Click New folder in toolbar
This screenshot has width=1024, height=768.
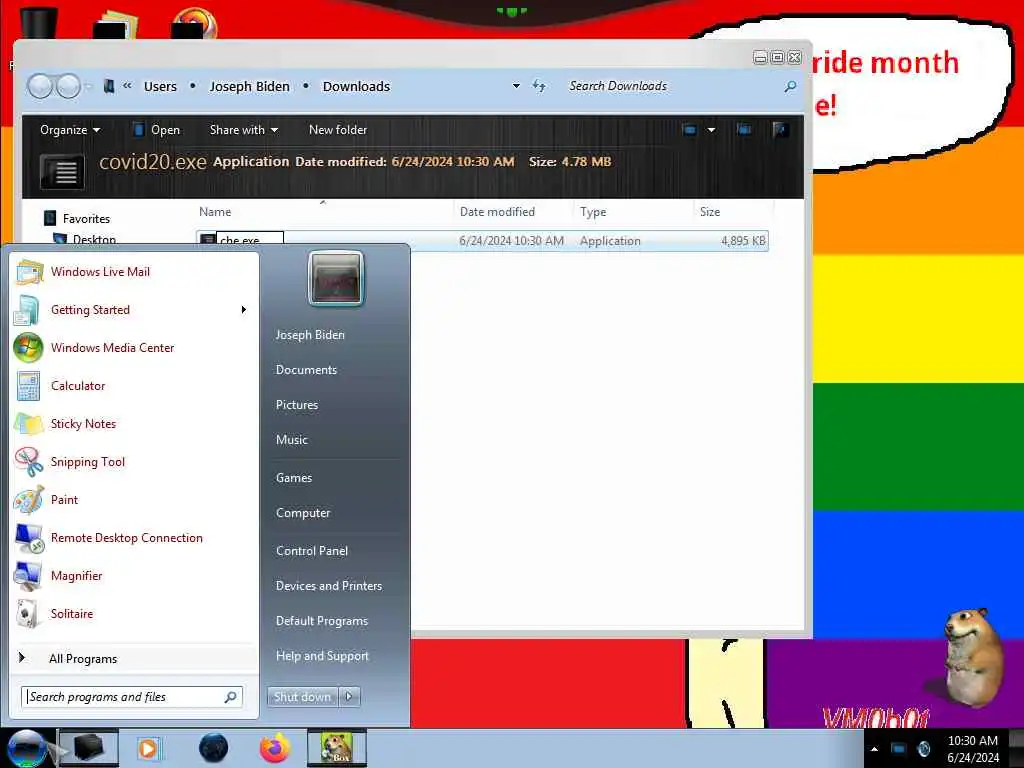tap(338, 130)
